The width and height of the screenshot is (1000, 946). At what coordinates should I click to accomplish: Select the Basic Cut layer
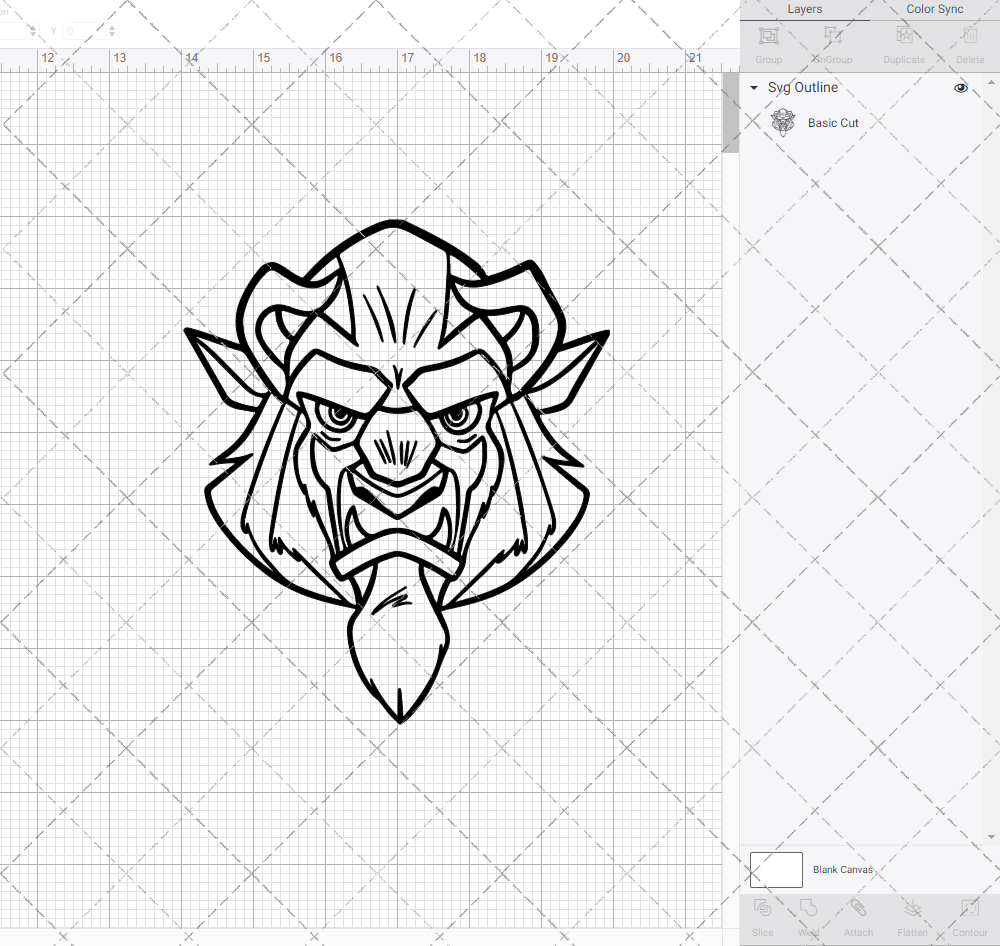click(x=833, y=122)
